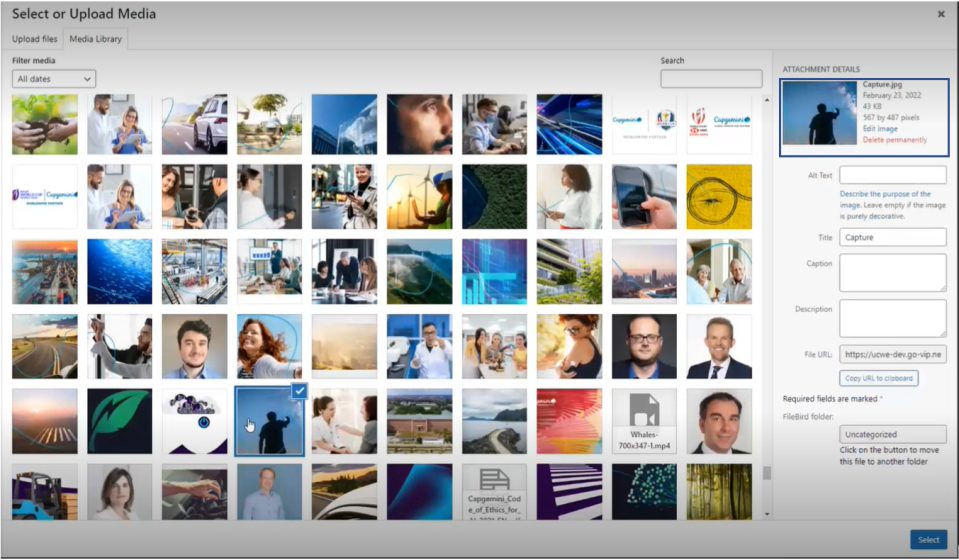Select the wind turbines sunset thumbnail
The height and width of the screenshot is (560, 959).
point(419,197)
